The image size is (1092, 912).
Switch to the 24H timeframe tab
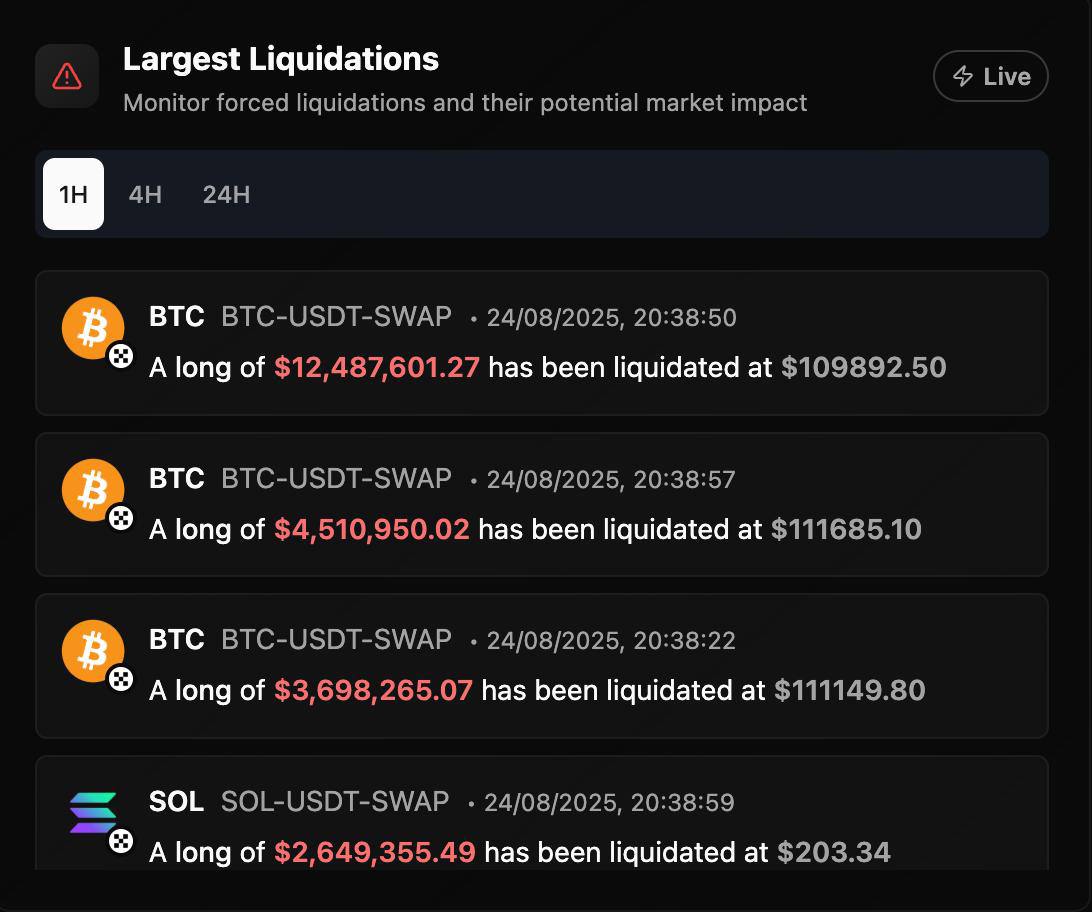click(226, 194)
